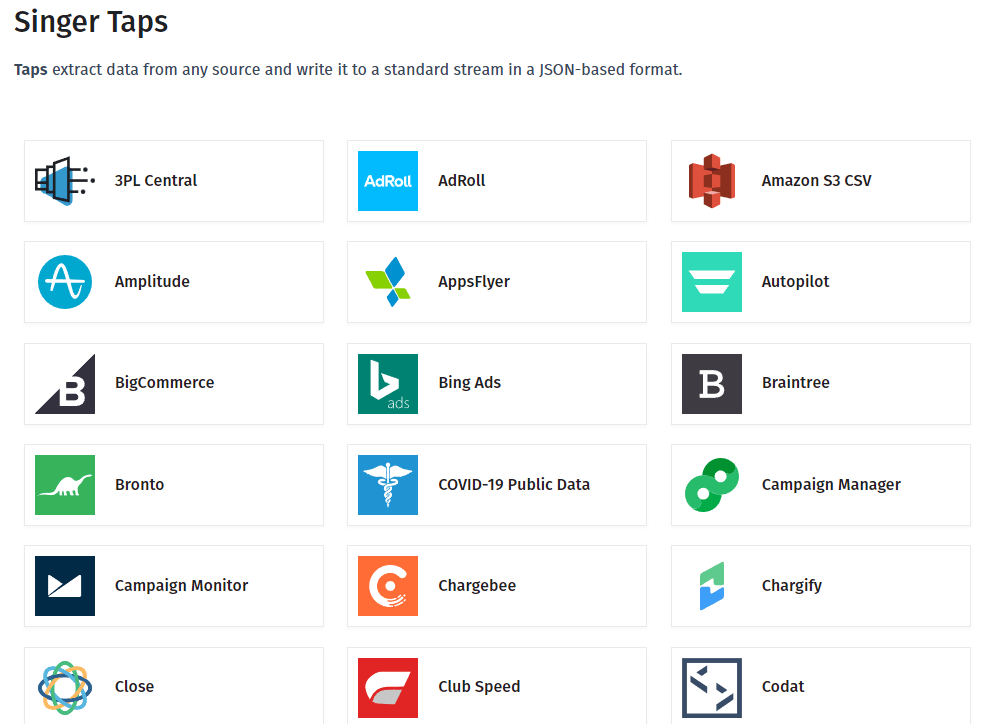Viewport: 993px width, 724px height.
Task: Open the Bing Ads tap link
Action: coord(469,383)
